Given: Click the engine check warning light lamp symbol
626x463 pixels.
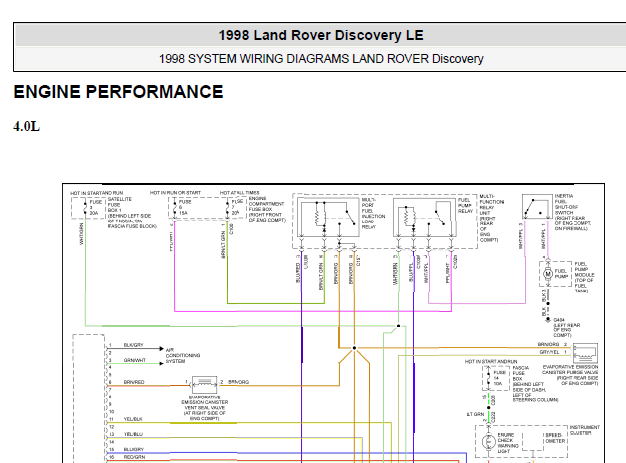Looking at the screenshot, I should point(489,442).
